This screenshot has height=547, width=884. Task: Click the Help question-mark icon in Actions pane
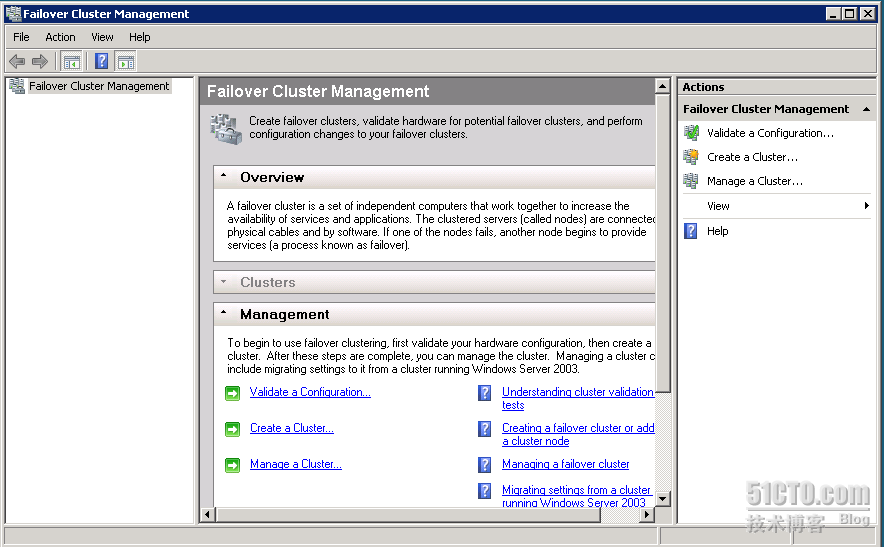pyautogui.click(x=691, y=231)
